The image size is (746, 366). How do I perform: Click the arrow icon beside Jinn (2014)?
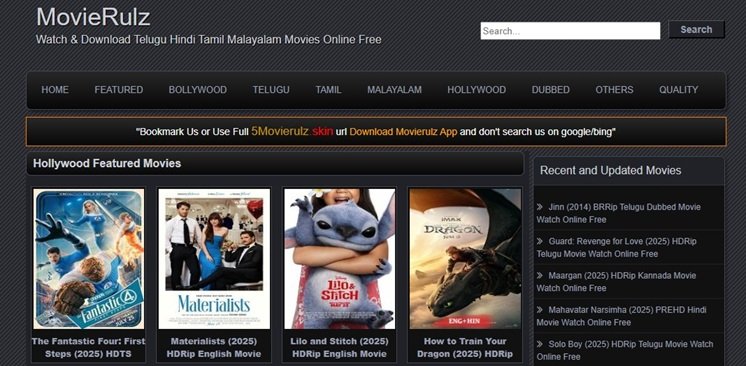pyautogui.click(x=540, y=207)
